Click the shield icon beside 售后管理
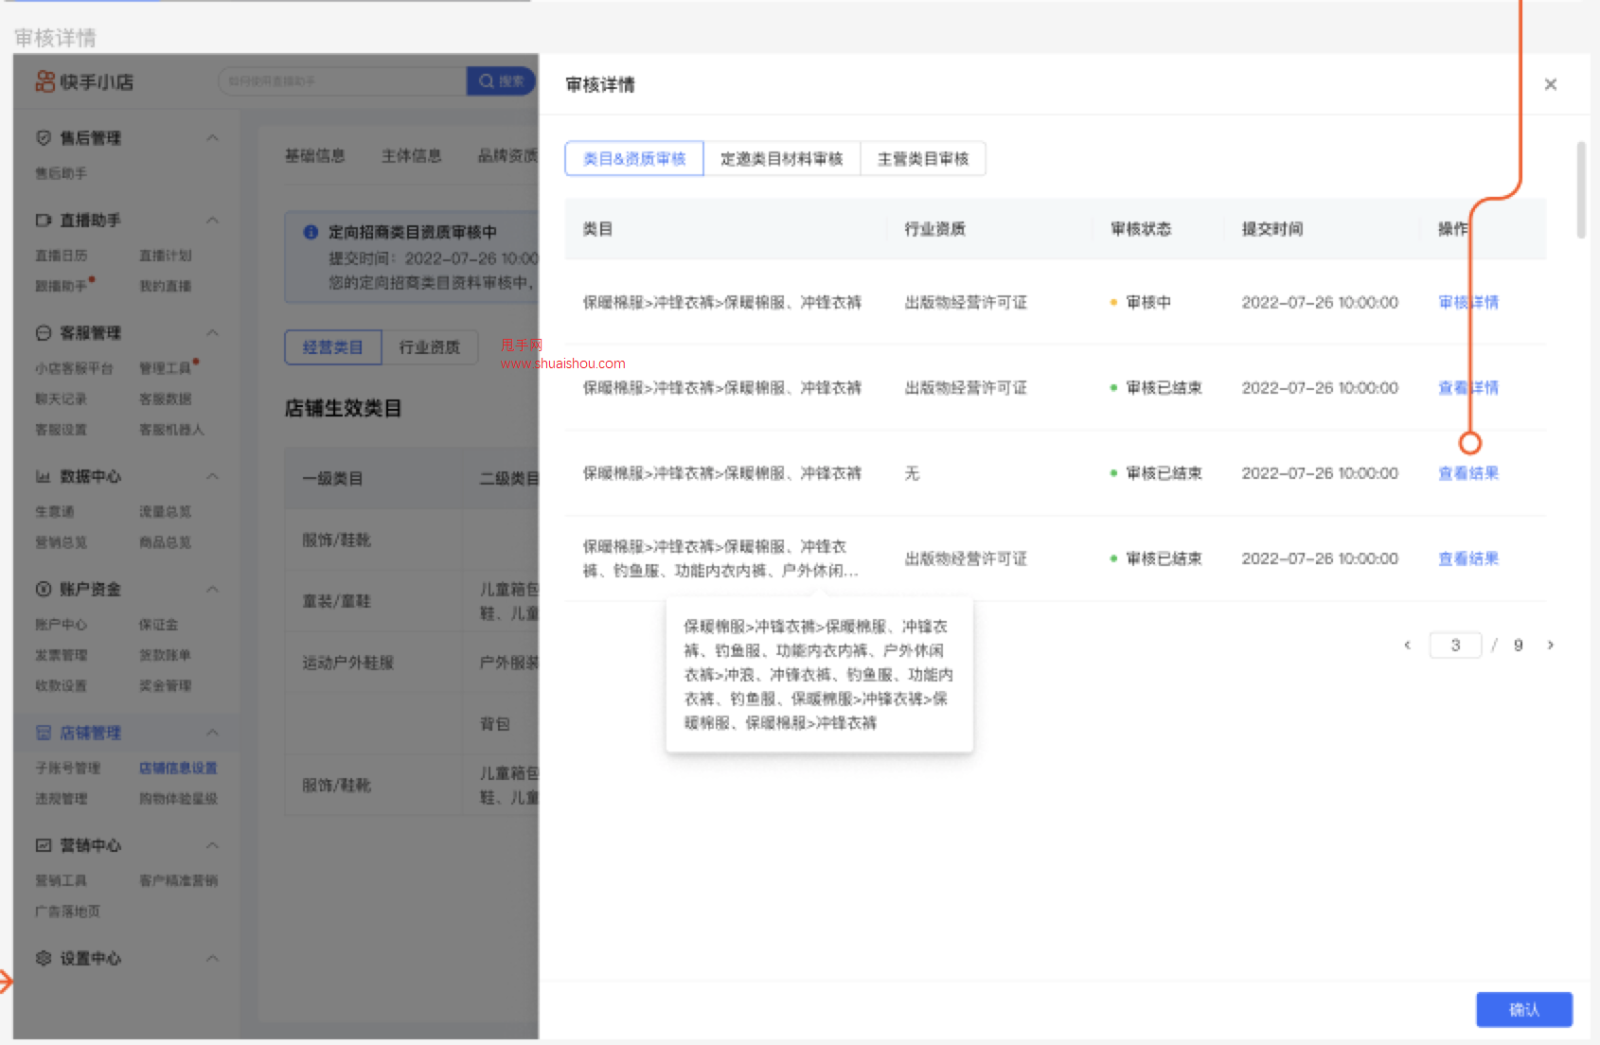This screenshot has width=1600, height=1045. click(43, 138)
